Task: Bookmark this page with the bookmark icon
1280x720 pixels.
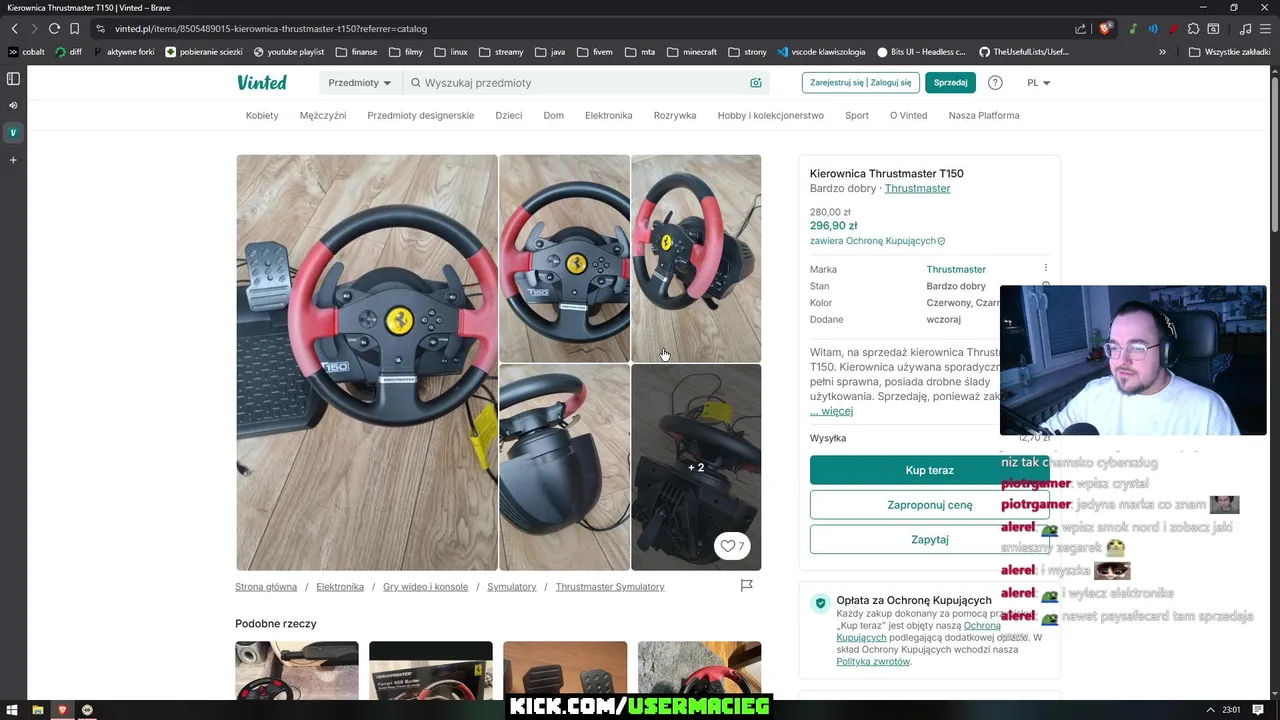Action: pyautogui.click(x=74, y=29)
